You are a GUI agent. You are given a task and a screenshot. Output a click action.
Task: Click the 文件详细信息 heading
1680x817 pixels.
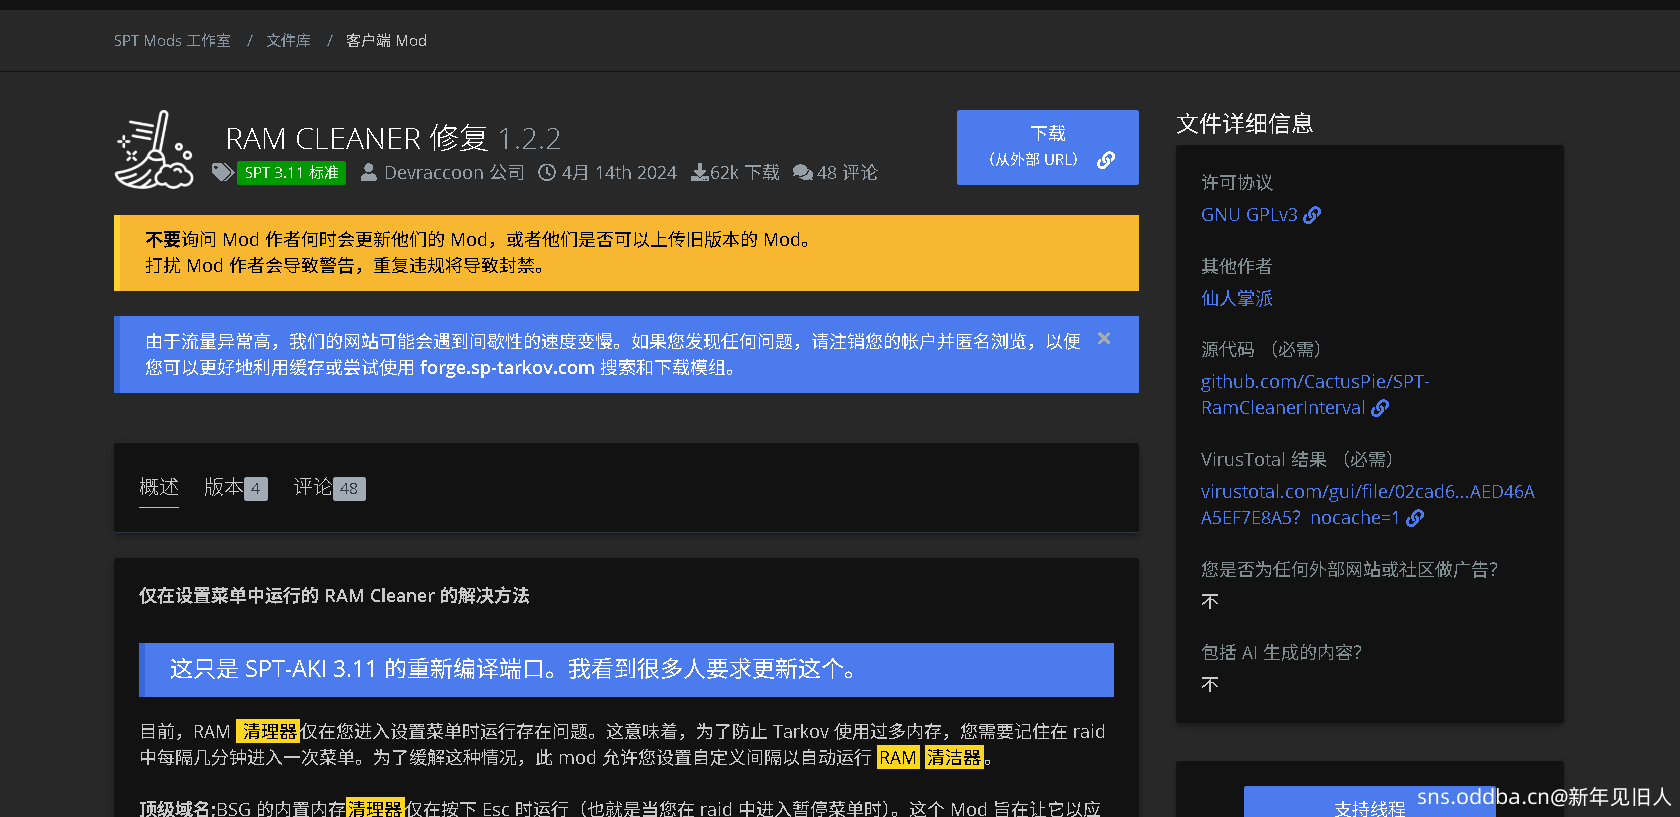1245,123
